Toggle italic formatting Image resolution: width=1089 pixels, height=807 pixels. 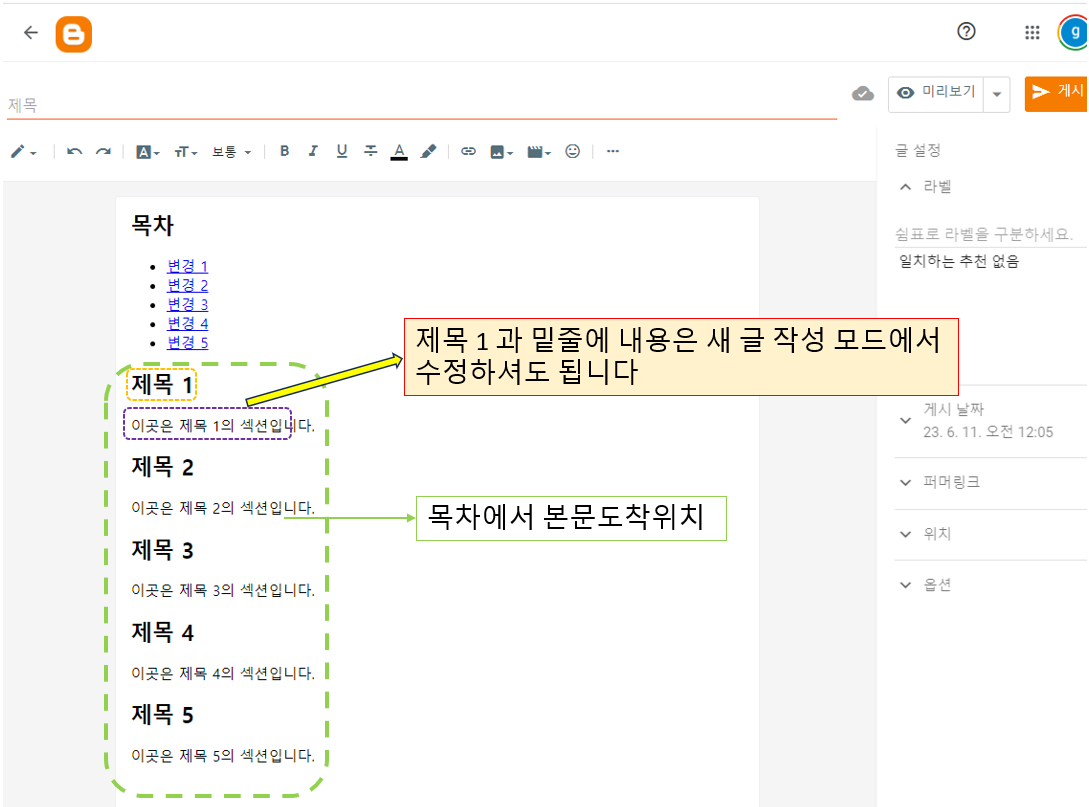coord(312,151)
